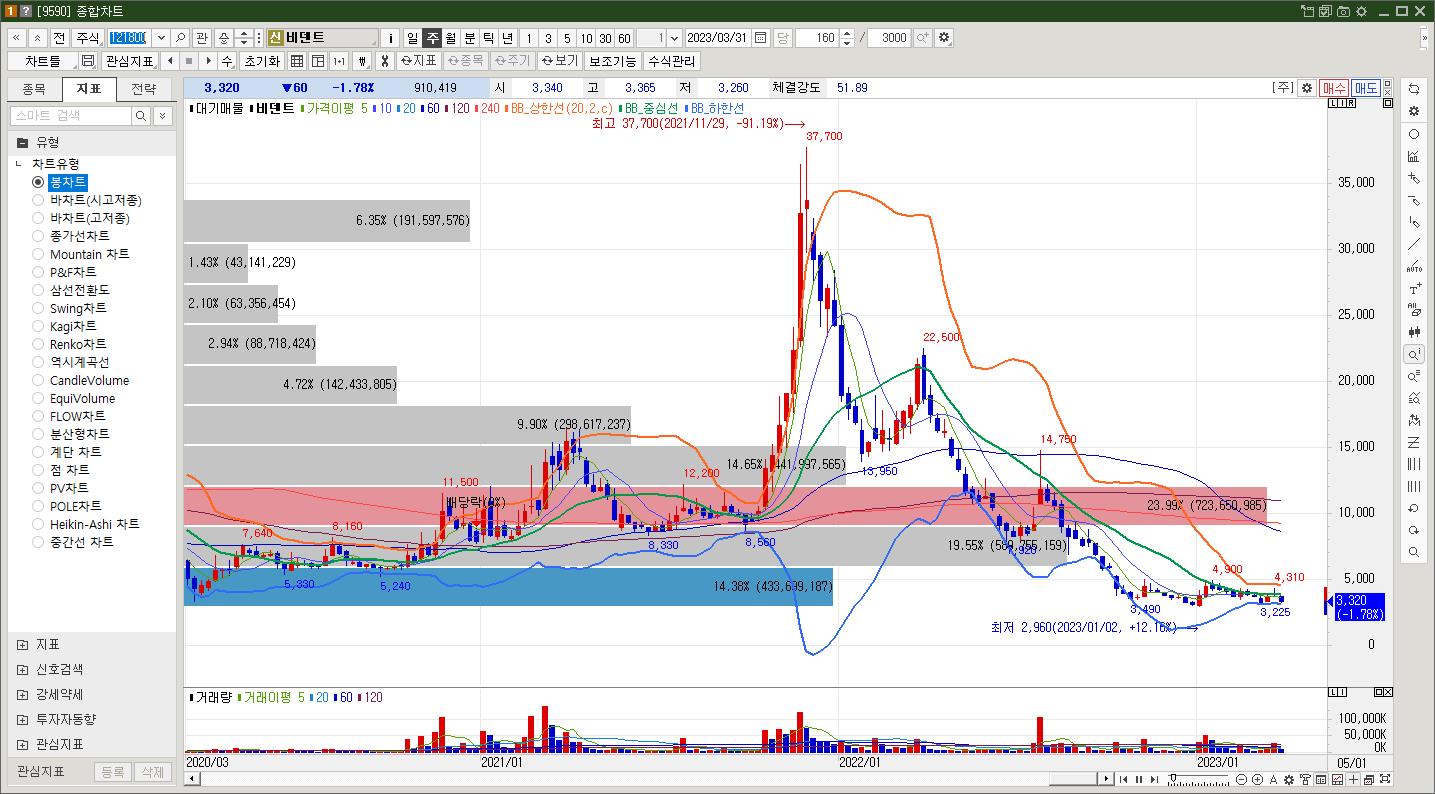Click the pause playback button at bottom

(x=1138, y=779)
